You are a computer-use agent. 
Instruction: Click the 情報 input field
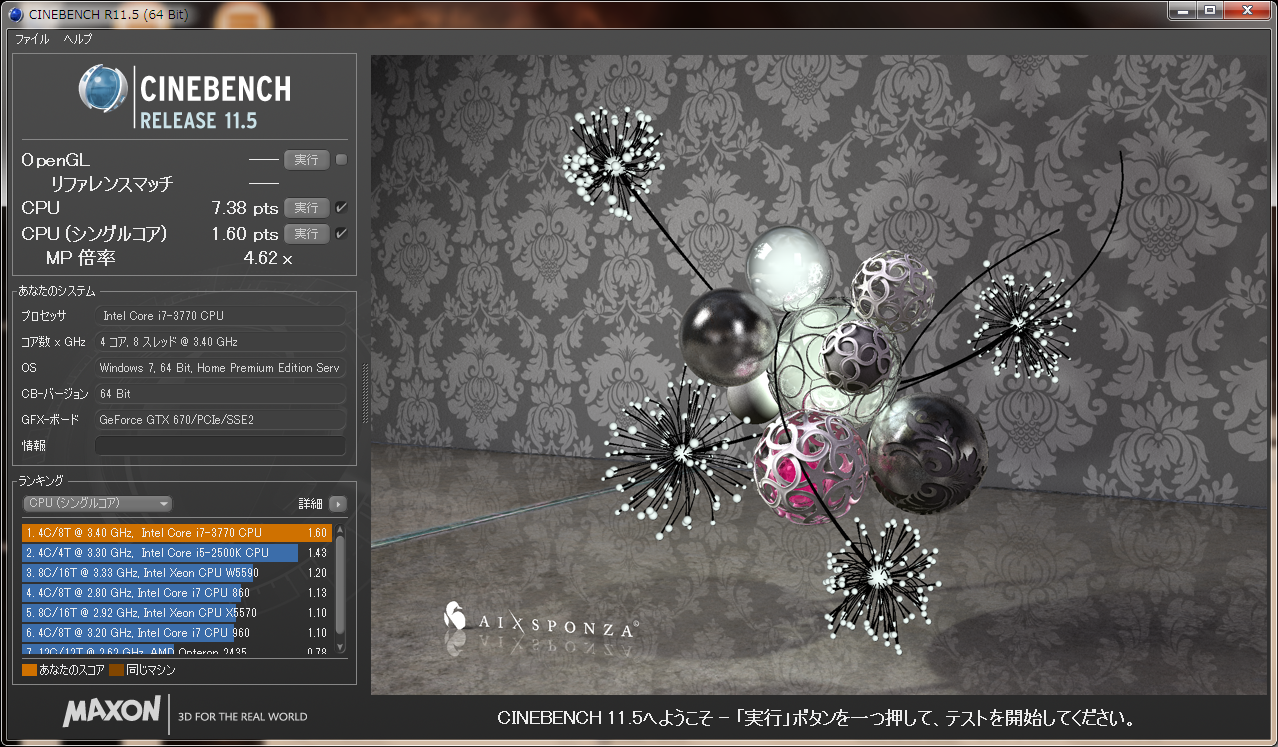(x=220, y=446)
